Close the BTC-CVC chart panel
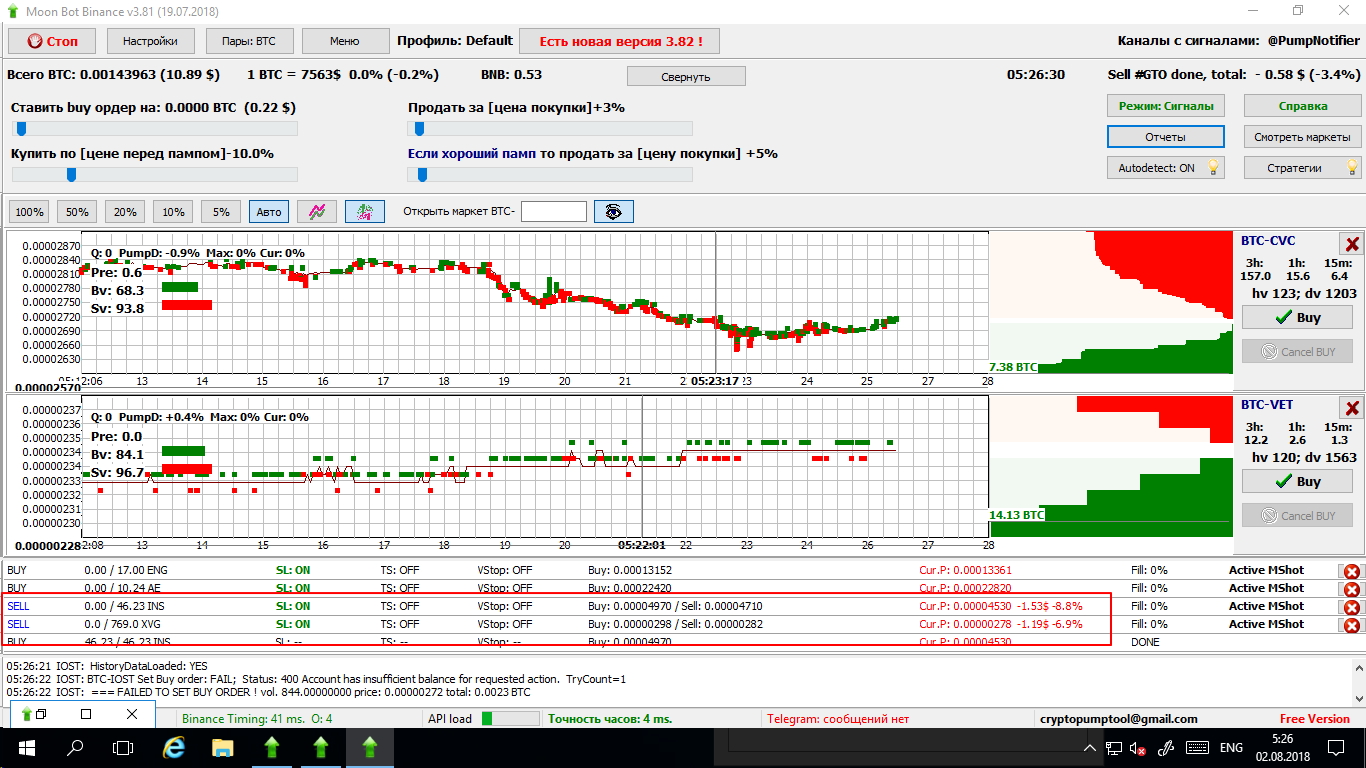1366x768 pixels. pos(1352,244)
